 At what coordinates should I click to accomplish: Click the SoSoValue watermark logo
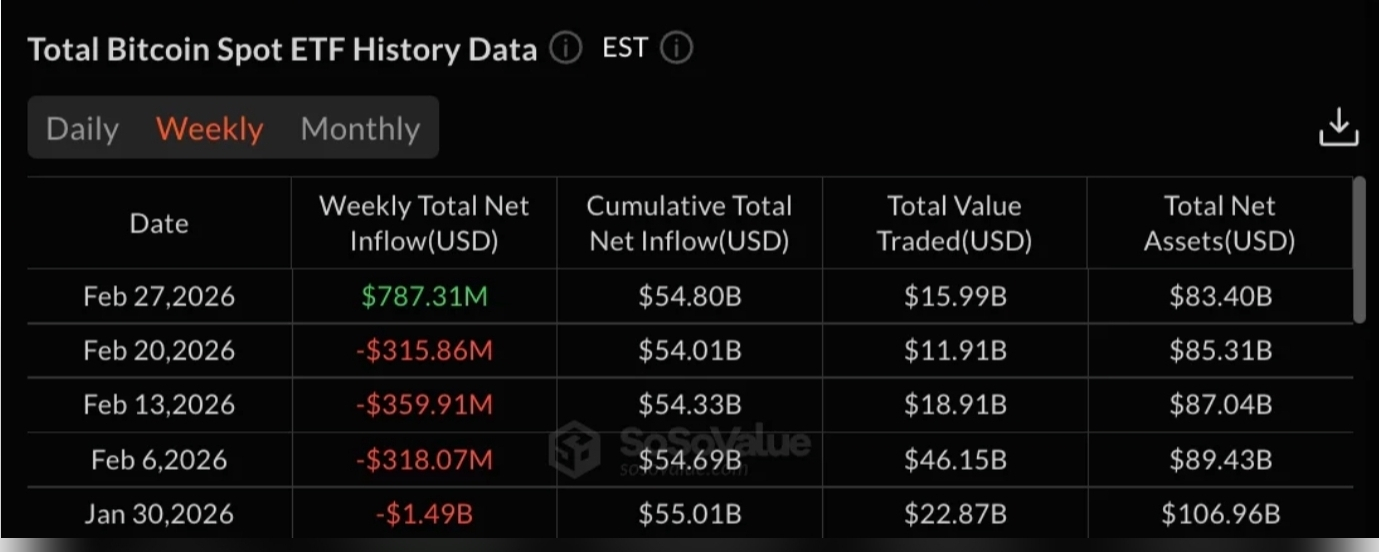click(575, 446)
